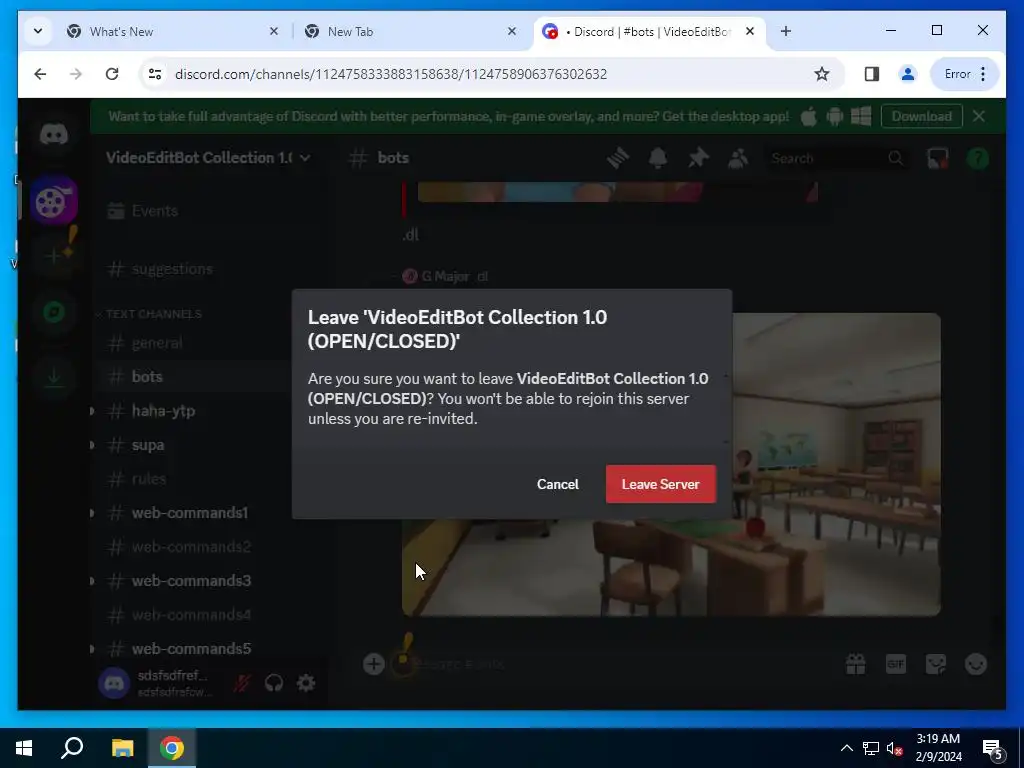Image resolution: width=1024 pixels, height=768 pixels.
Task: Open the gift Nitro icon
Action: [x=856, y=664]
